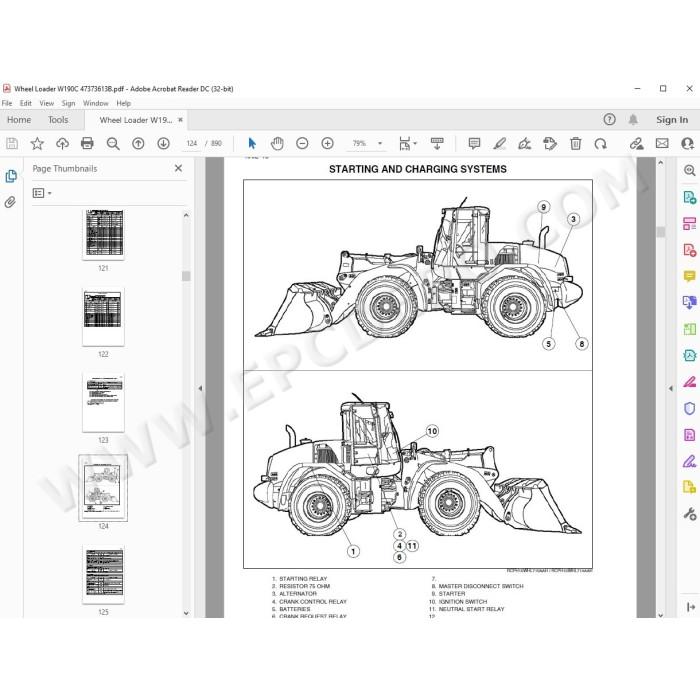
Task: Go to the previous page arrow
Action: pyautogui.click(x=138, y=143)
